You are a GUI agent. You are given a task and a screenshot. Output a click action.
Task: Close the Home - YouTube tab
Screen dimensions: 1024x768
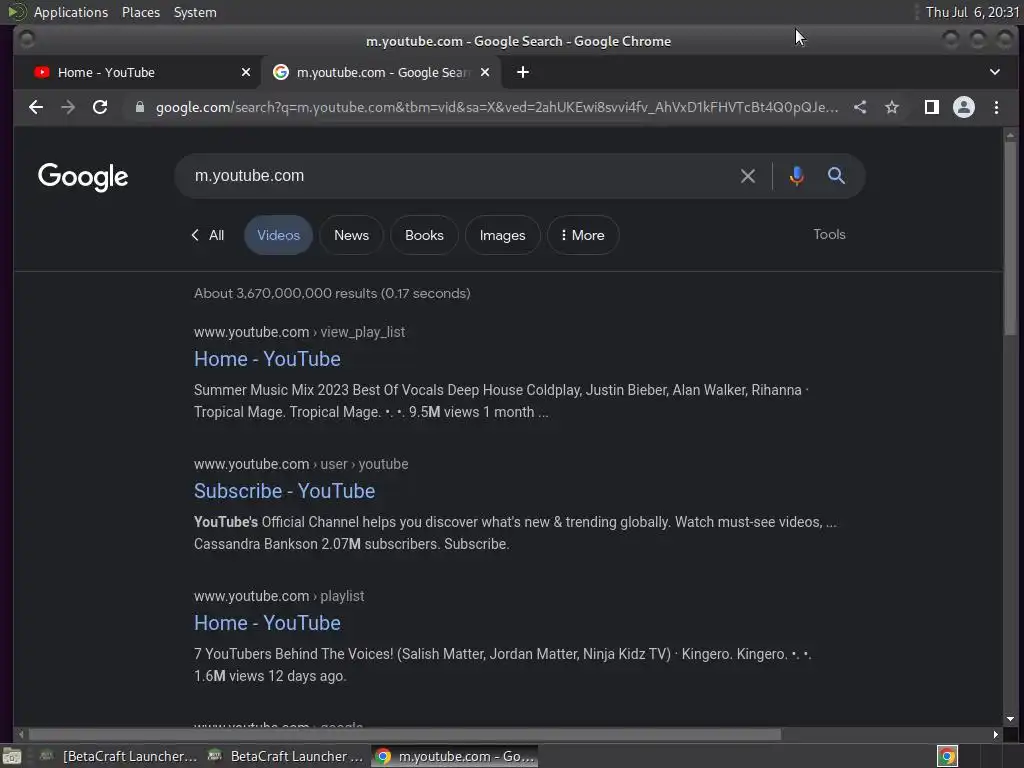tap(246, 72)
